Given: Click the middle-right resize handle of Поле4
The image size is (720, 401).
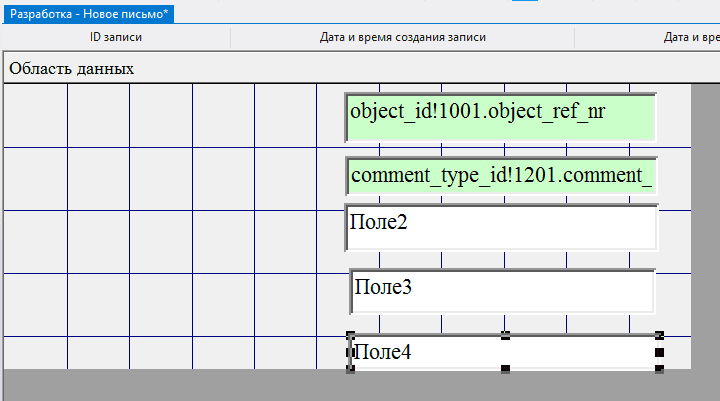Looking at the screenshot, I should [x=659, y=352].
